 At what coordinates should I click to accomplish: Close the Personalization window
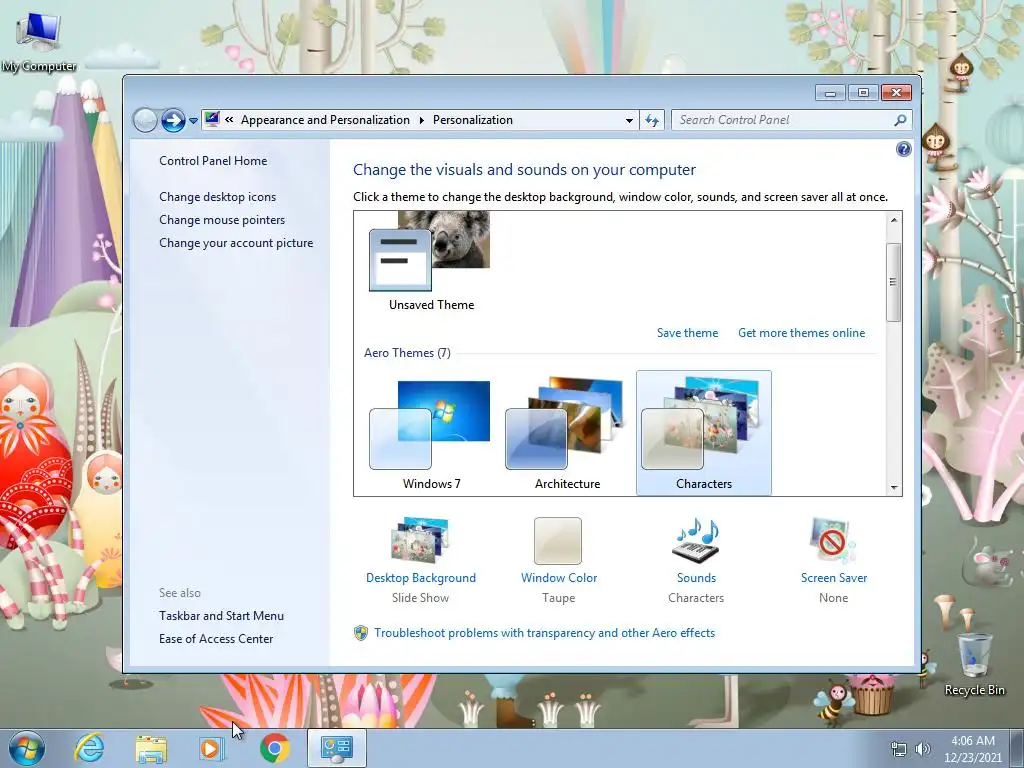pos(896,93)
